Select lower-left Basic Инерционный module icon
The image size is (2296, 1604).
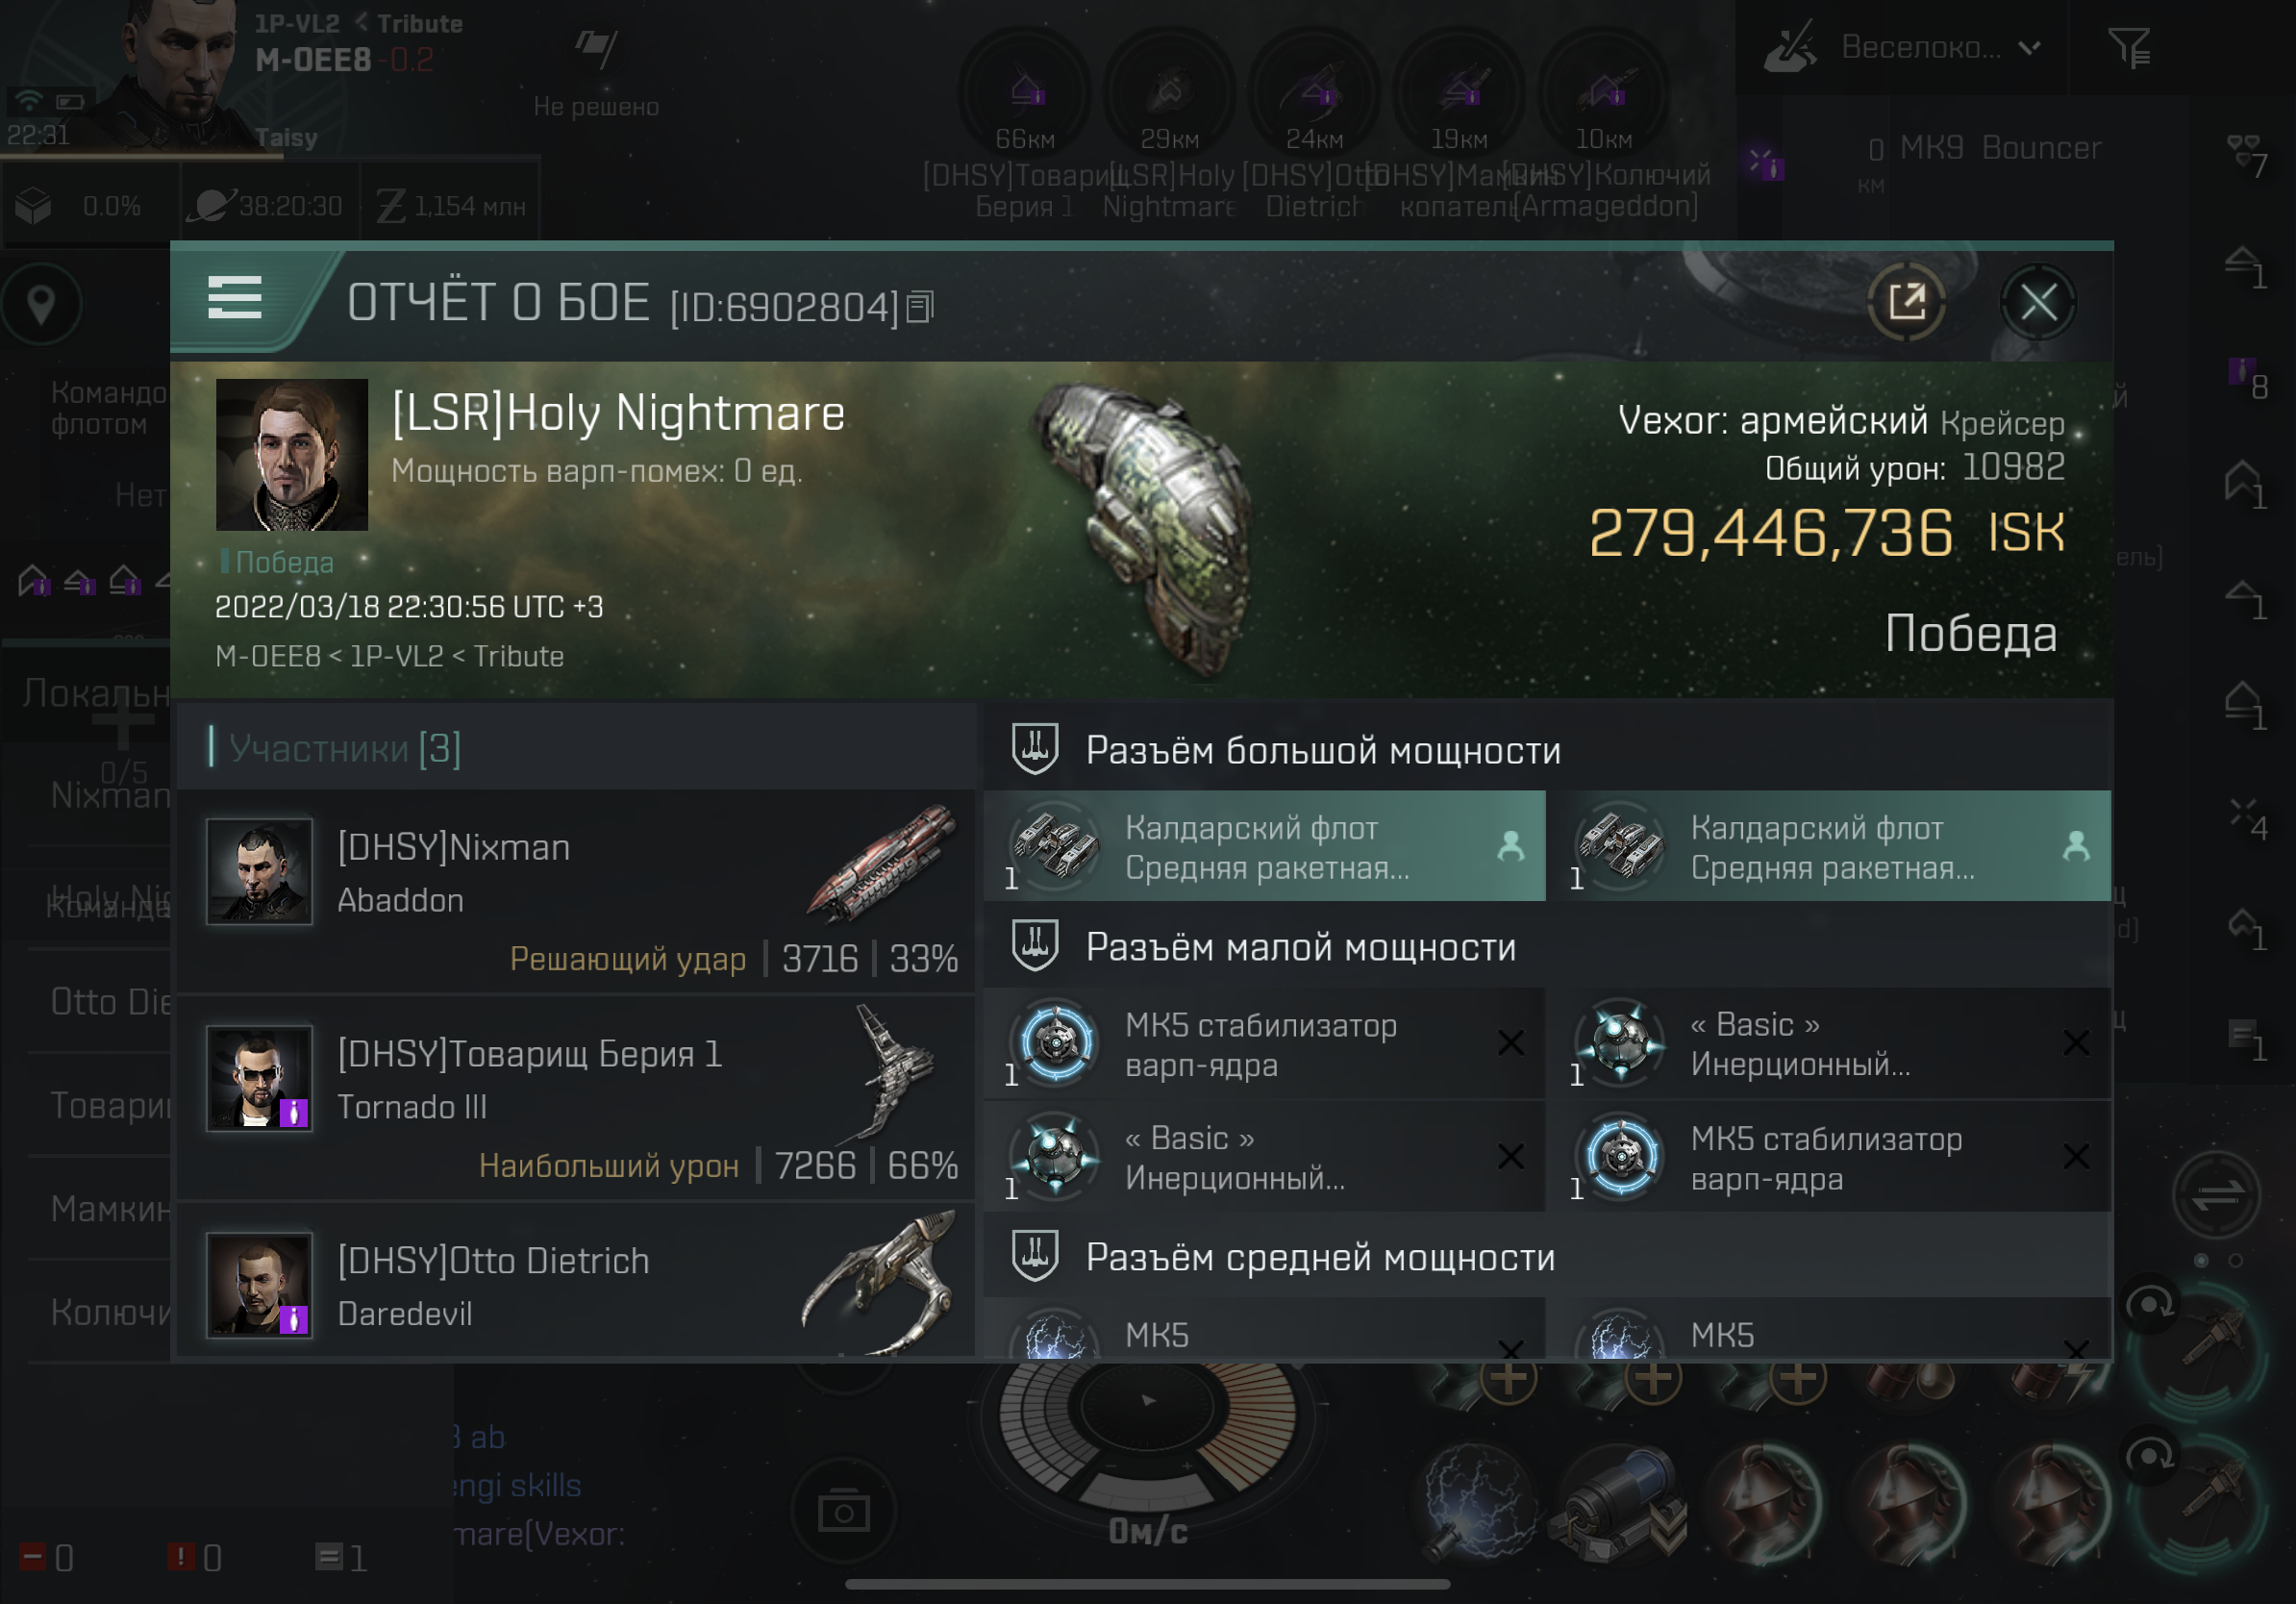(1055, 1157)
